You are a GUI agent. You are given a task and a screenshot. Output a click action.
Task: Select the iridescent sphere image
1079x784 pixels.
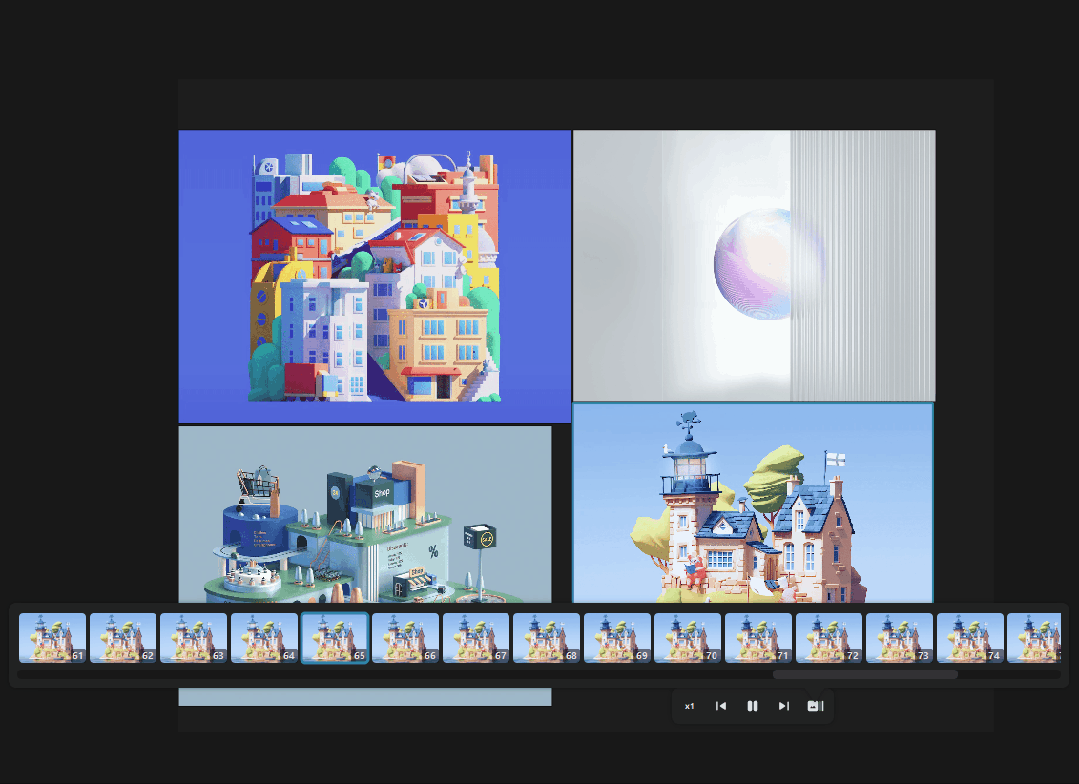[x=754, y=265]
